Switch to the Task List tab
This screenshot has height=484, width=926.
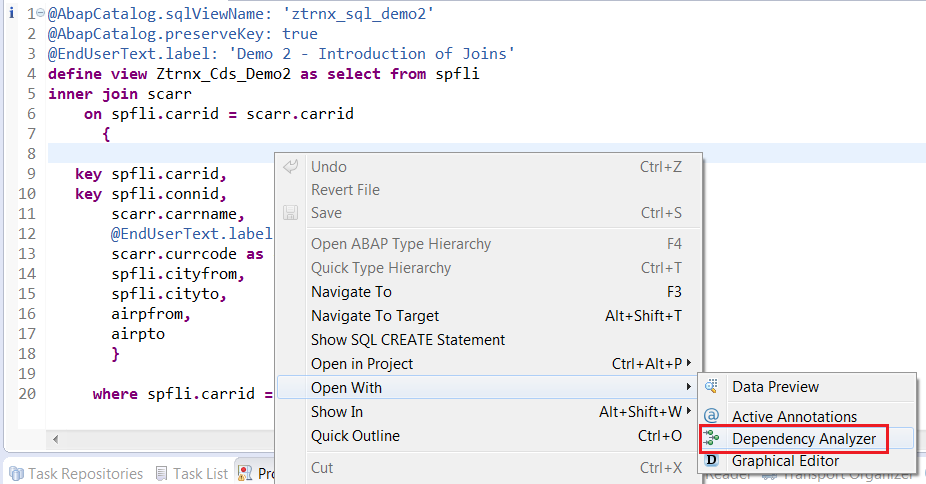click(192, 473)
